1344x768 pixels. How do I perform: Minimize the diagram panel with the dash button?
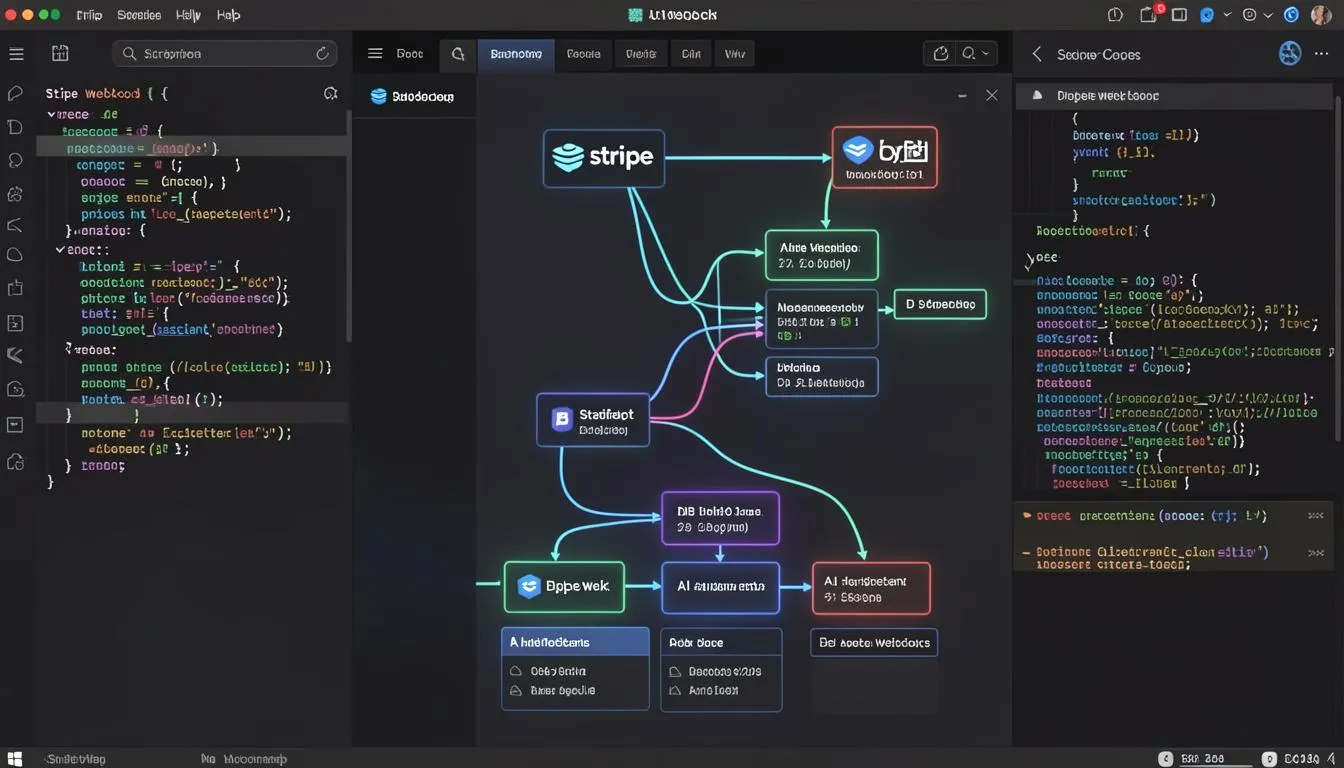pyautogui.click(x=962, y=96)
